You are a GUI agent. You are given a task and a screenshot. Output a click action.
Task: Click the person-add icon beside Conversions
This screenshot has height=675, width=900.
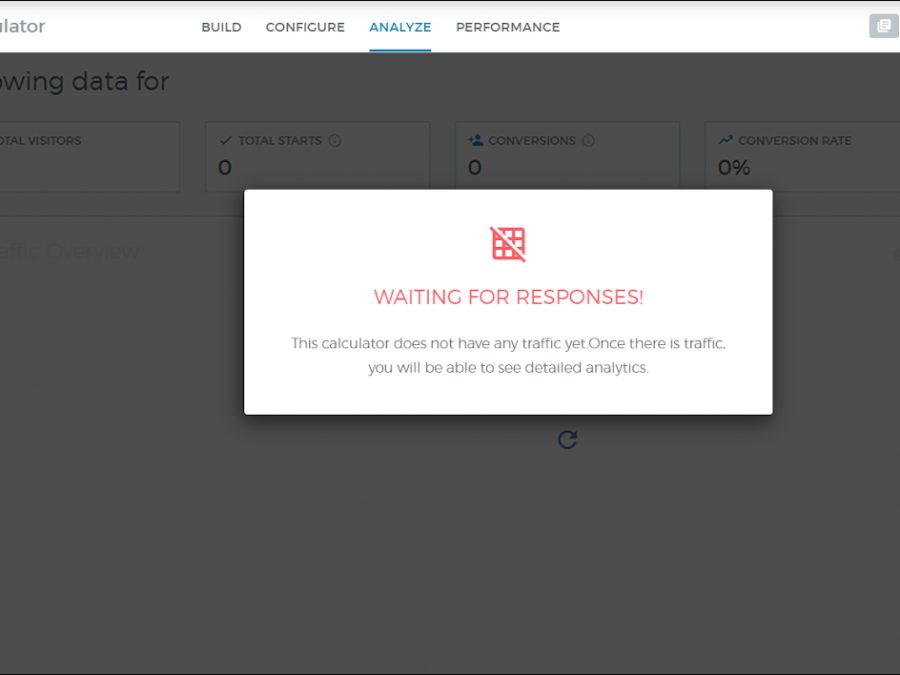point(475,141)
